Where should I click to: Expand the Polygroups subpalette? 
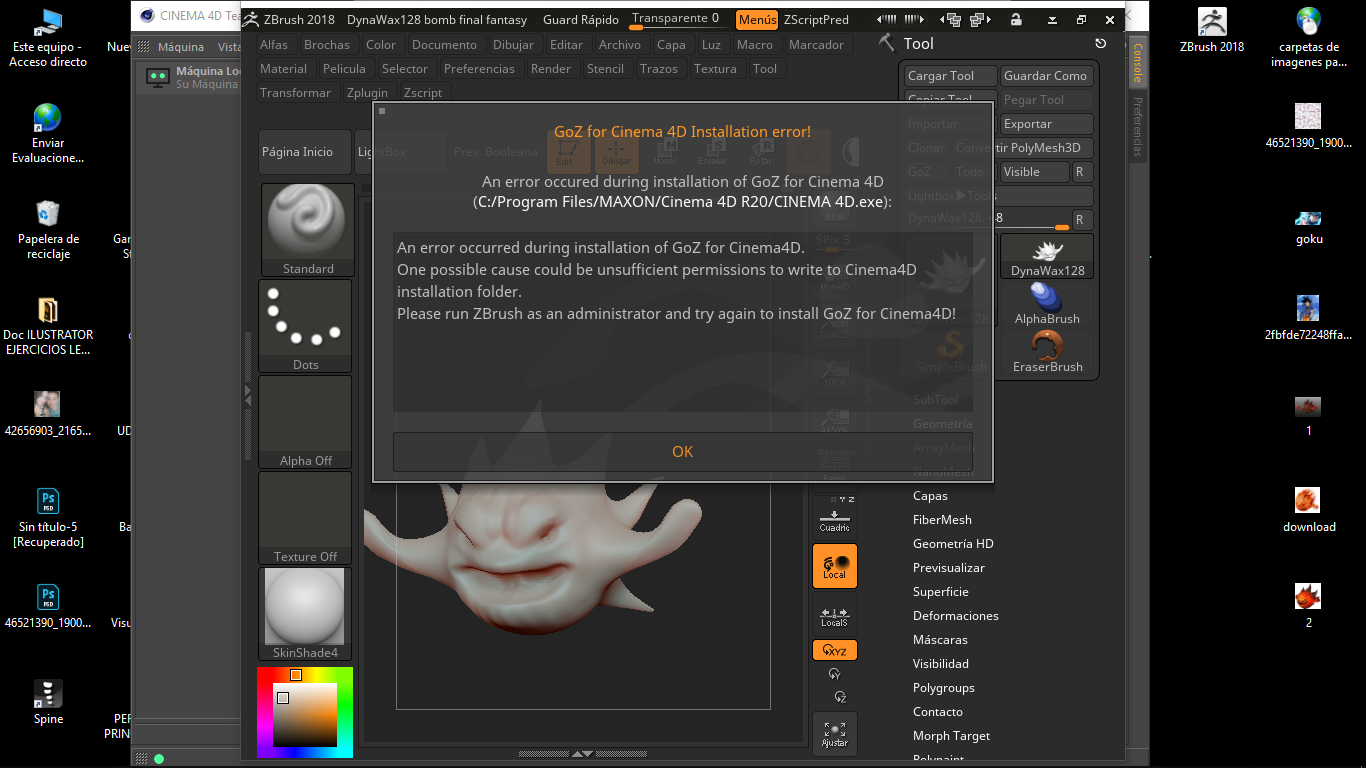click(944, 688)
